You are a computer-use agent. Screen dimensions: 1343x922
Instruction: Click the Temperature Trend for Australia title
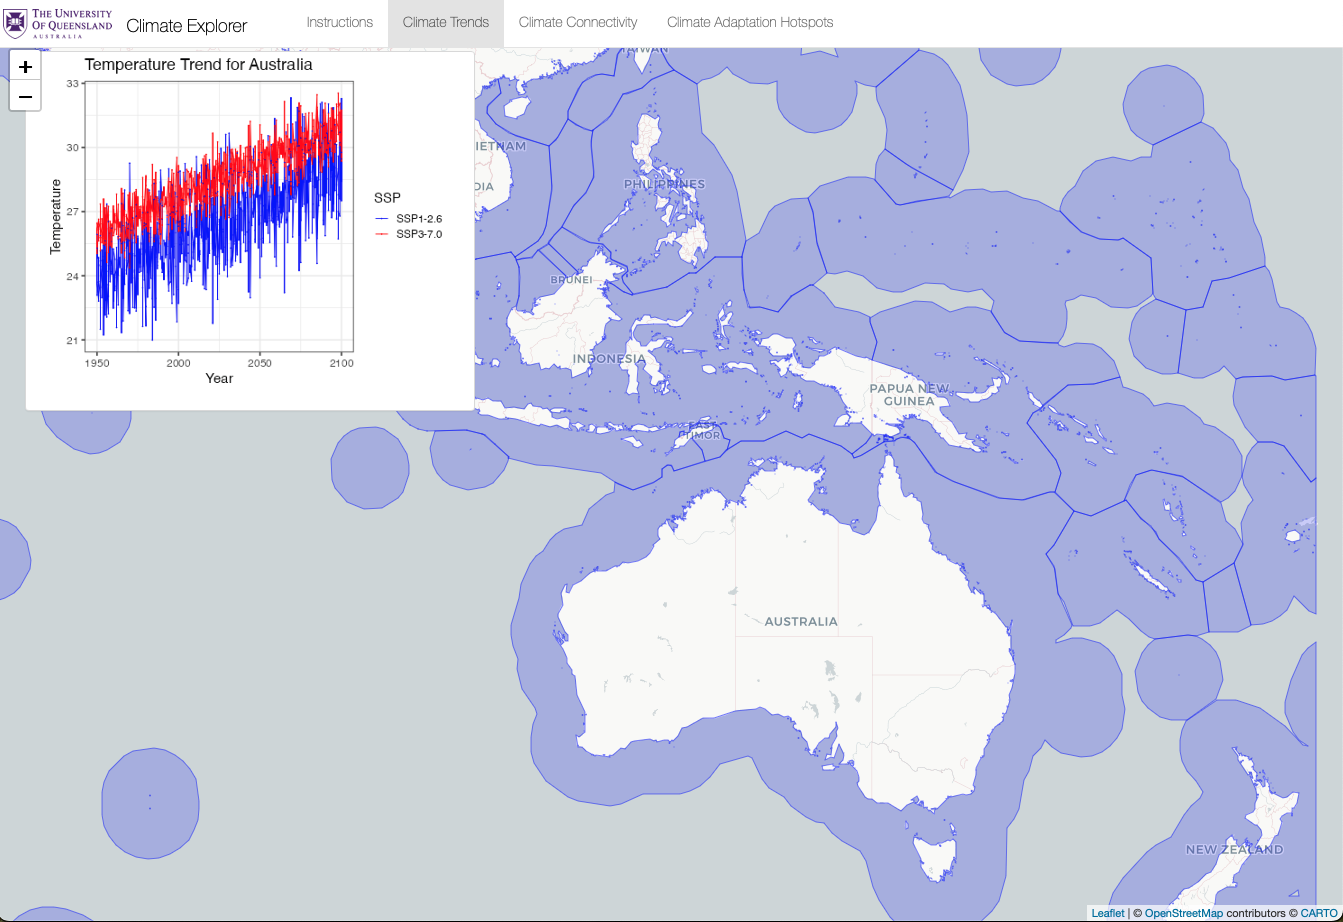199,64
